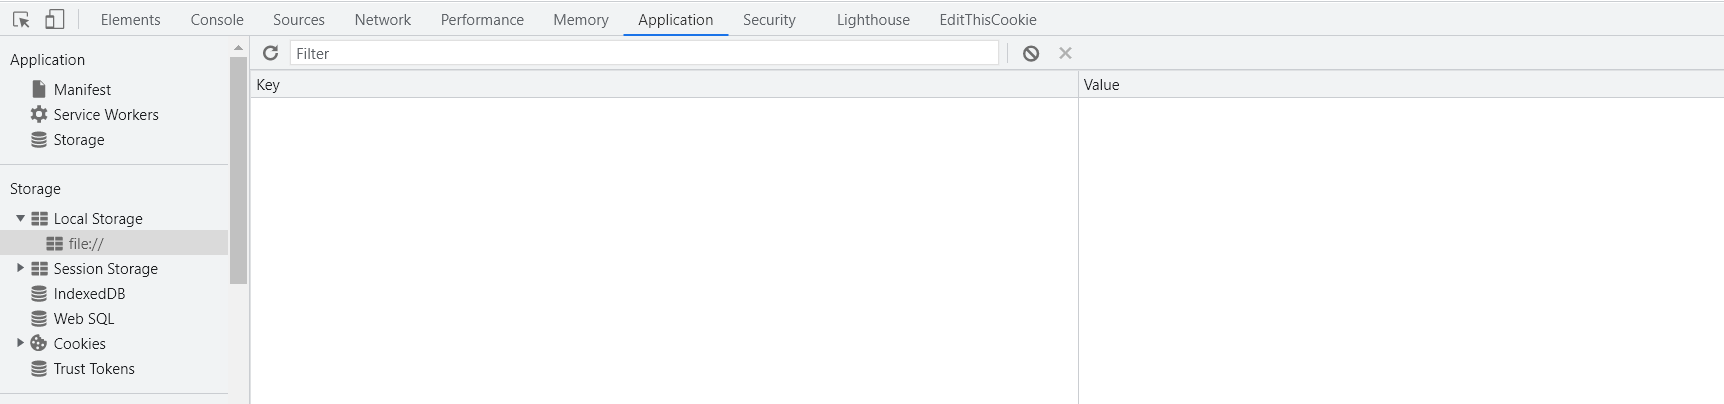Click the clear all storage icon
The height and width of the screenshot is (404, 1724).
[x=1031, y=53]
